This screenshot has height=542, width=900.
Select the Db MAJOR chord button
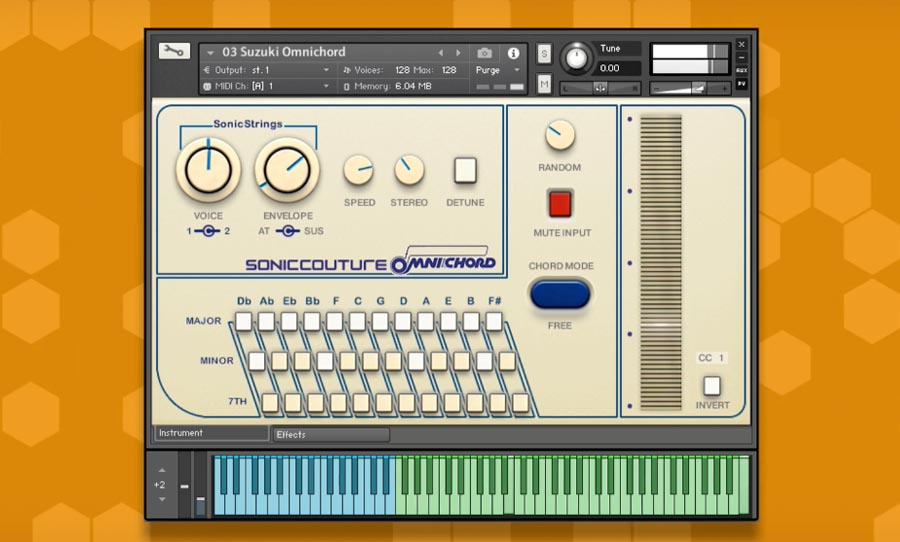click(x=243, y=322)
